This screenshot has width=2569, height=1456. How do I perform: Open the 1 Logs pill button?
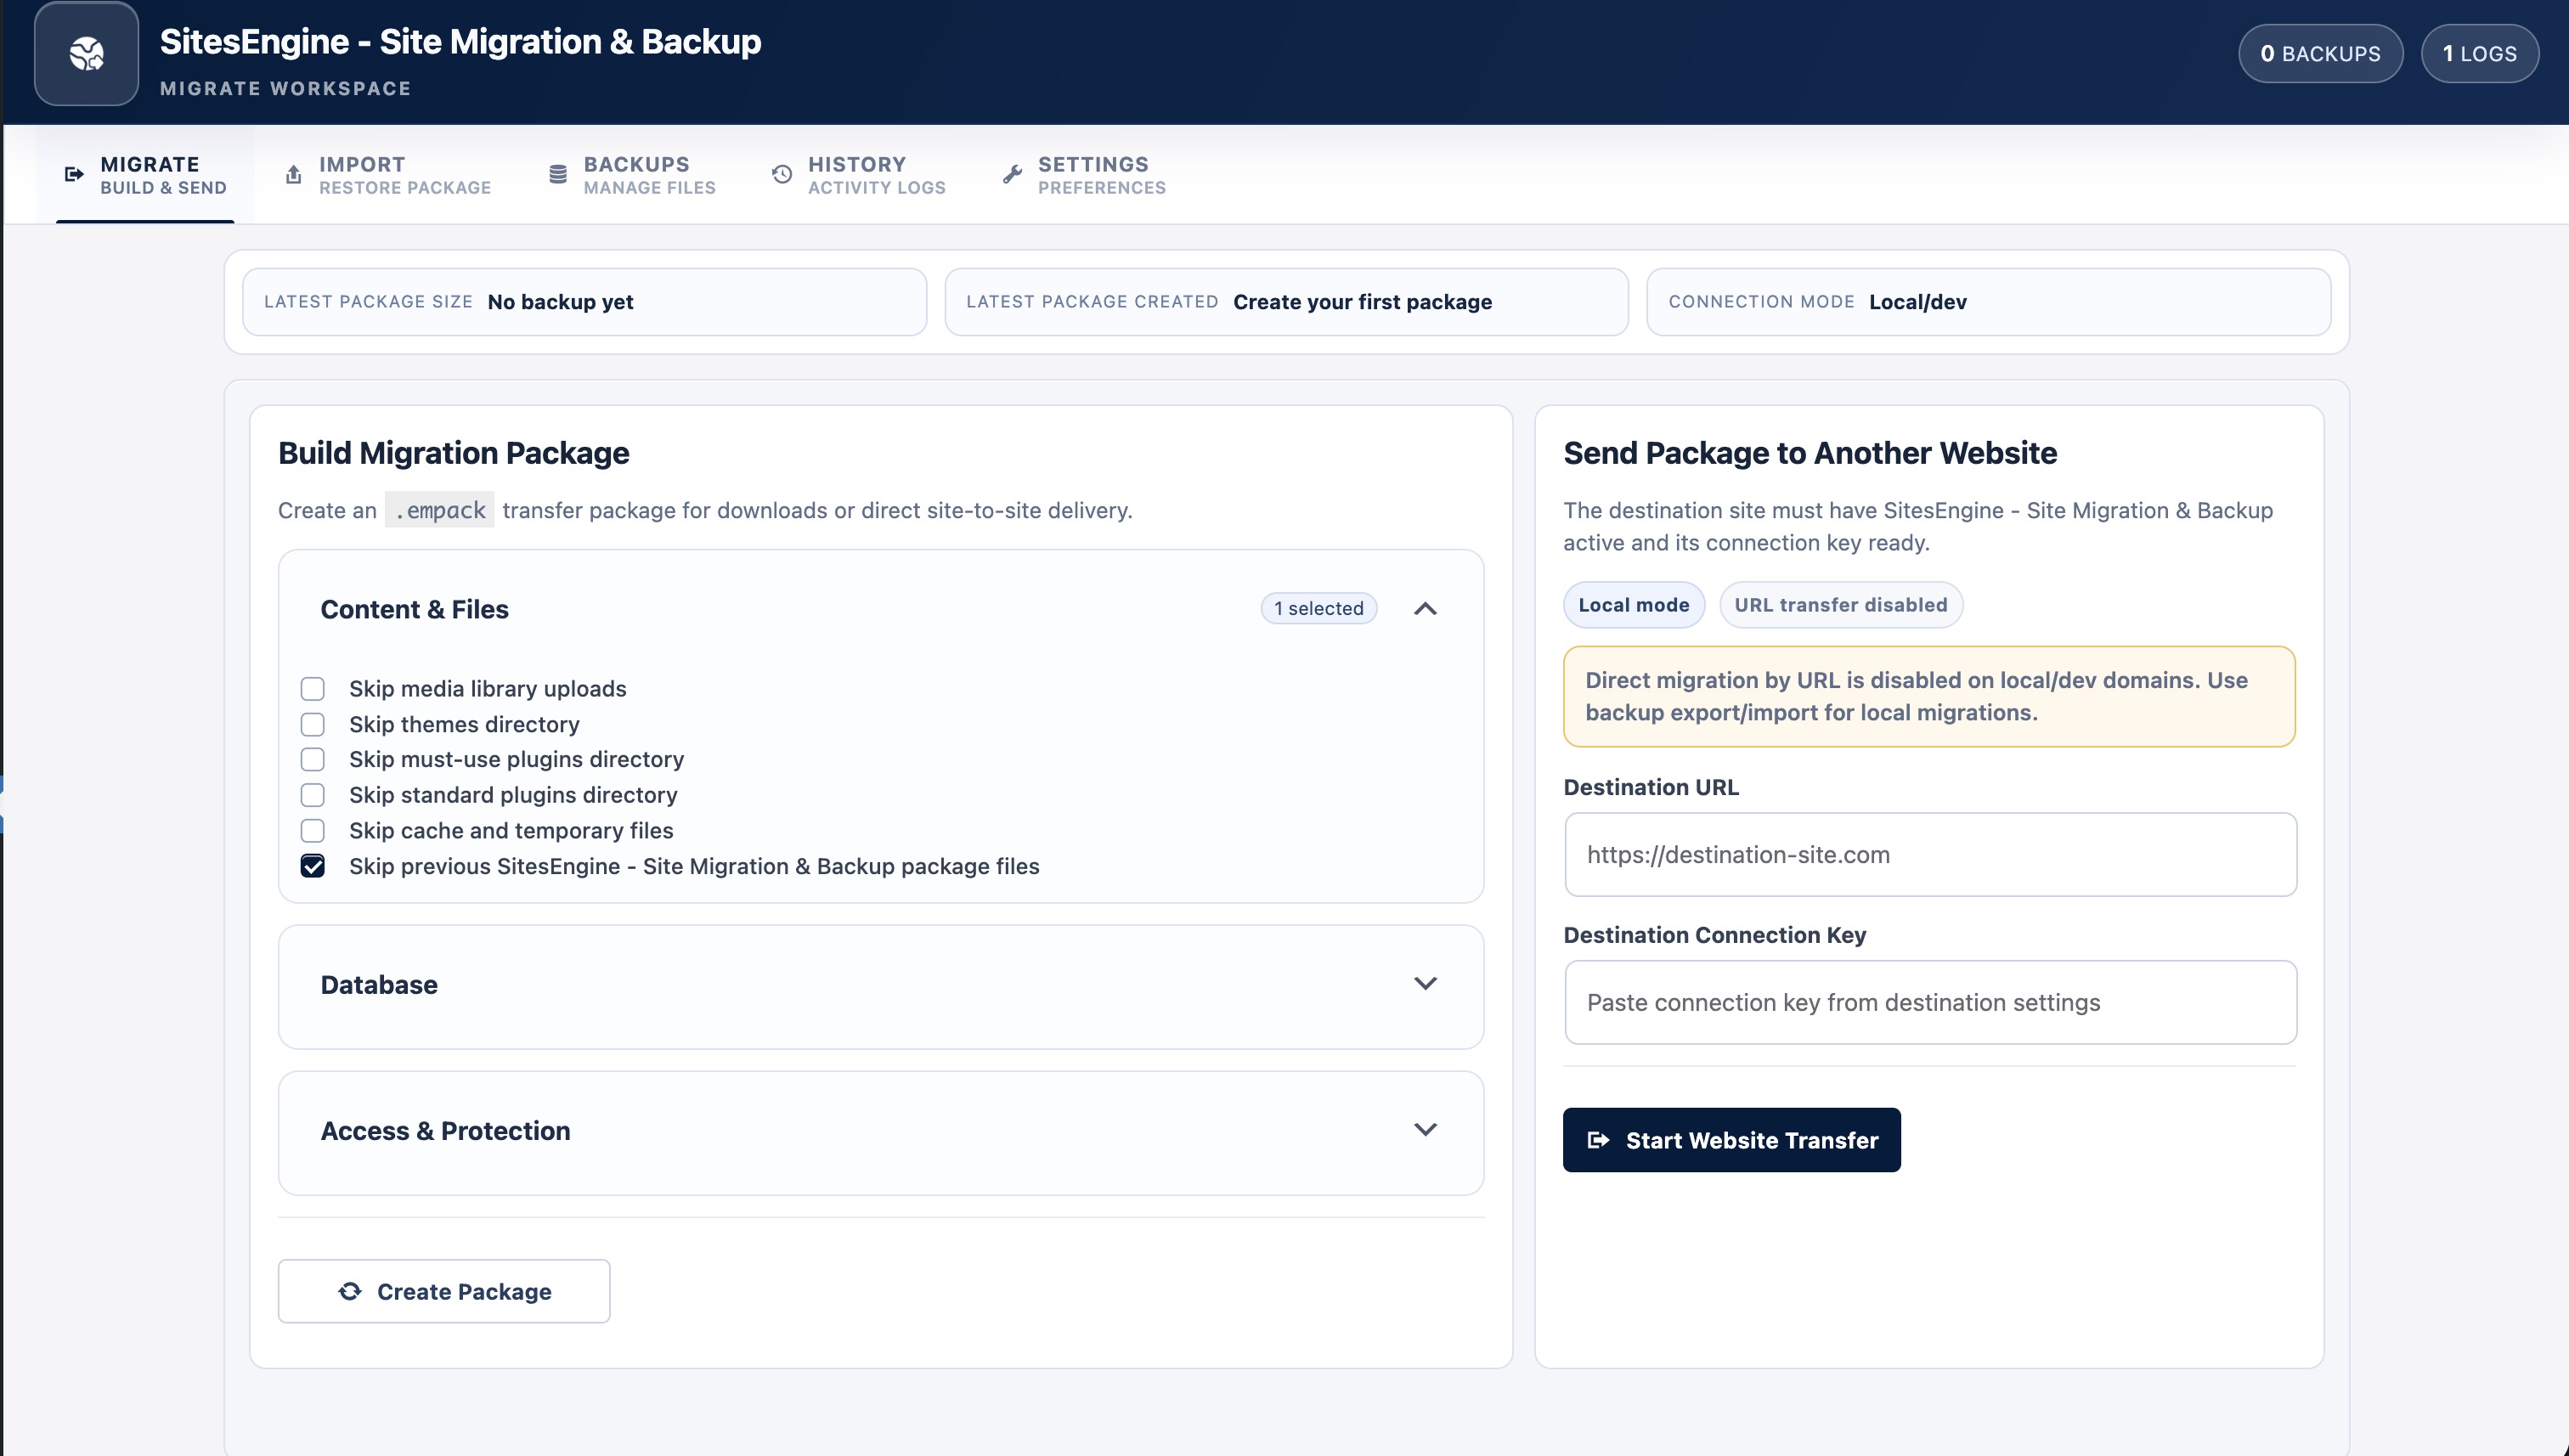pos(2479,54)
